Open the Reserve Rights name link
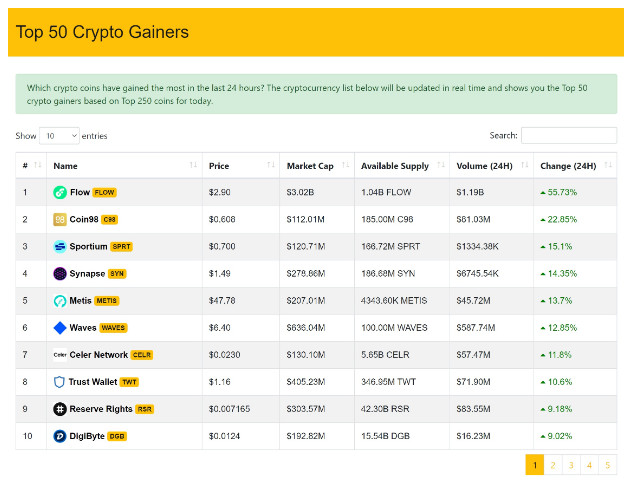This screenshot has width=632, height=482. tap(101, 409)
